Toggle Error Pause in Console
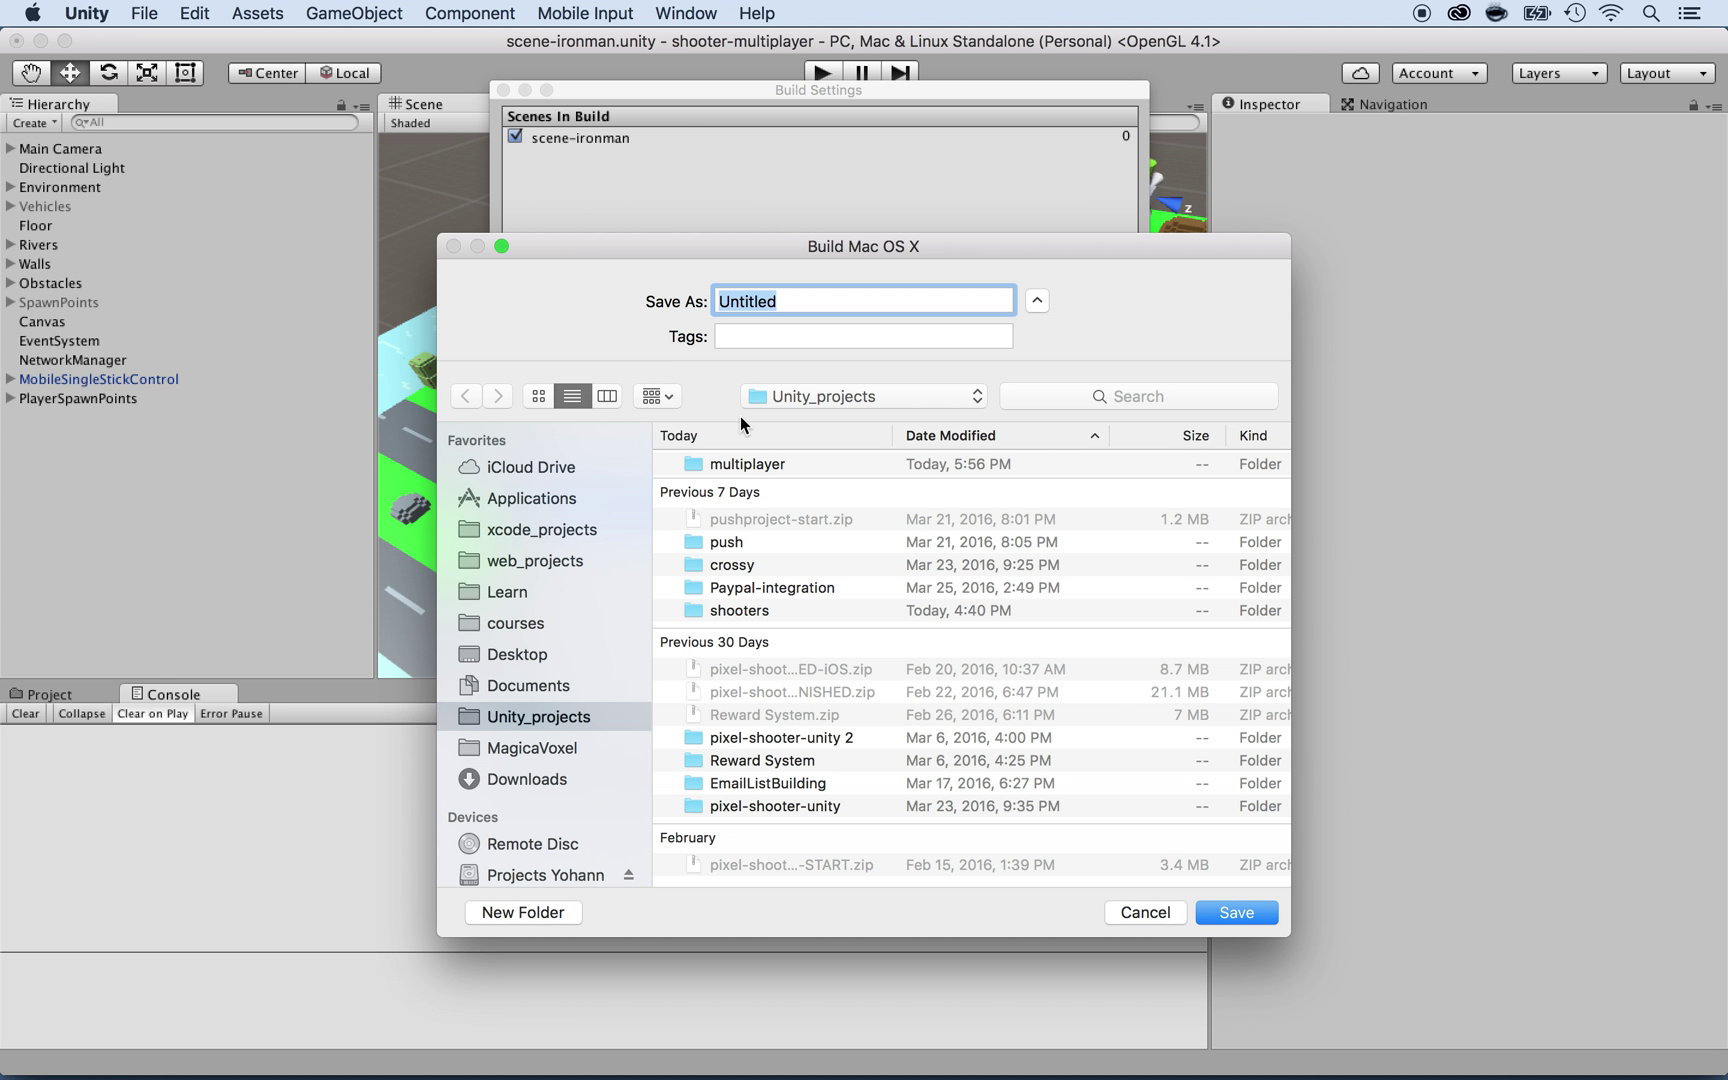This screenshot has height=1080, width=1728. pos(231,714)
